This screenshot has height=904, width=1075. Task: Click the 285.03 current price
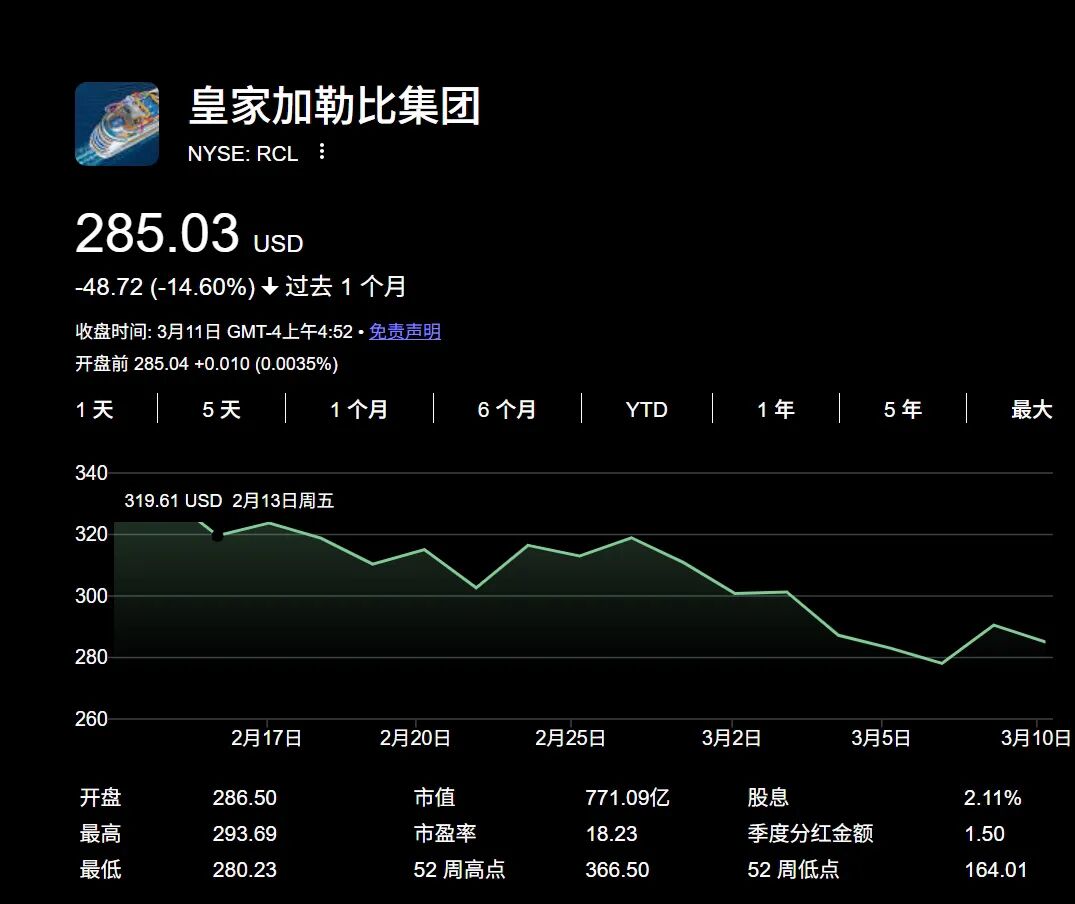(157, 233)
